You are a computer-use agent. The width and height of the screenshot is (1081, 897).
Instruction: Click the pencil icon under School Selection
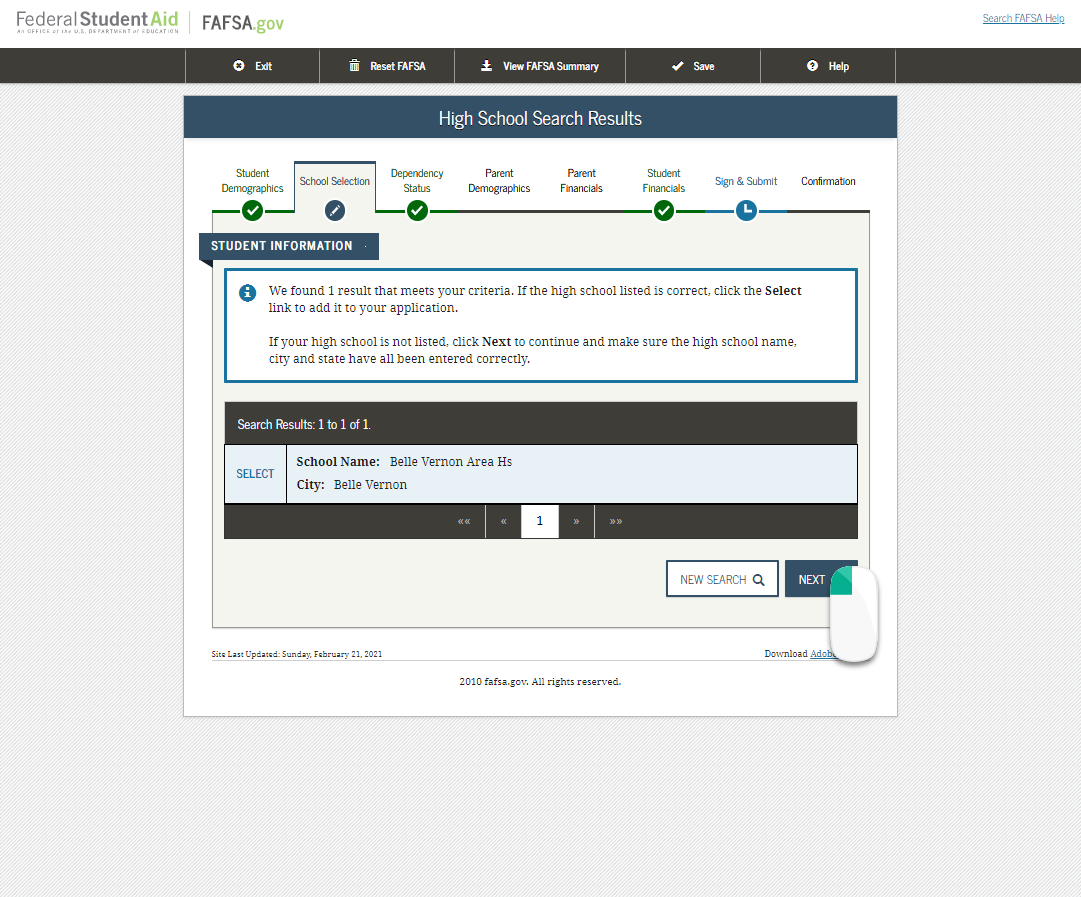(x=334, y=211)
